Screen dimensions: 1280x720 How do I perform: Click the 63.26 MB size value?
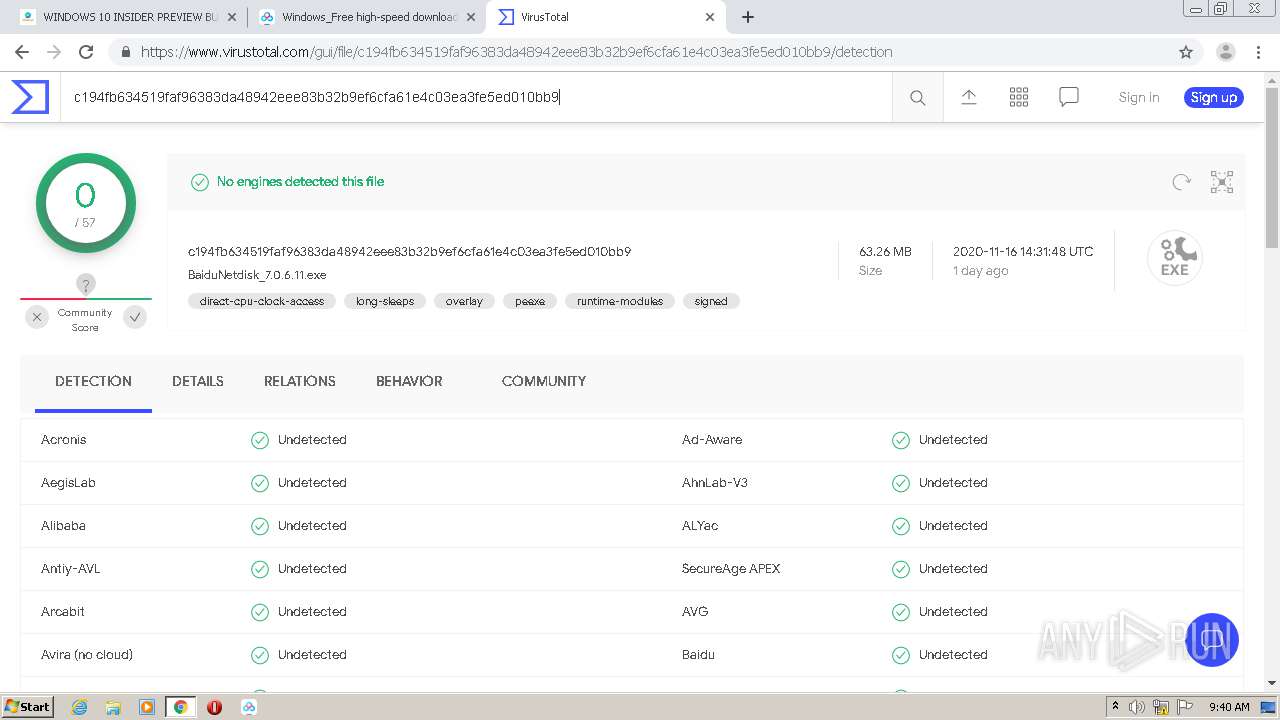(x=885, y=252)
